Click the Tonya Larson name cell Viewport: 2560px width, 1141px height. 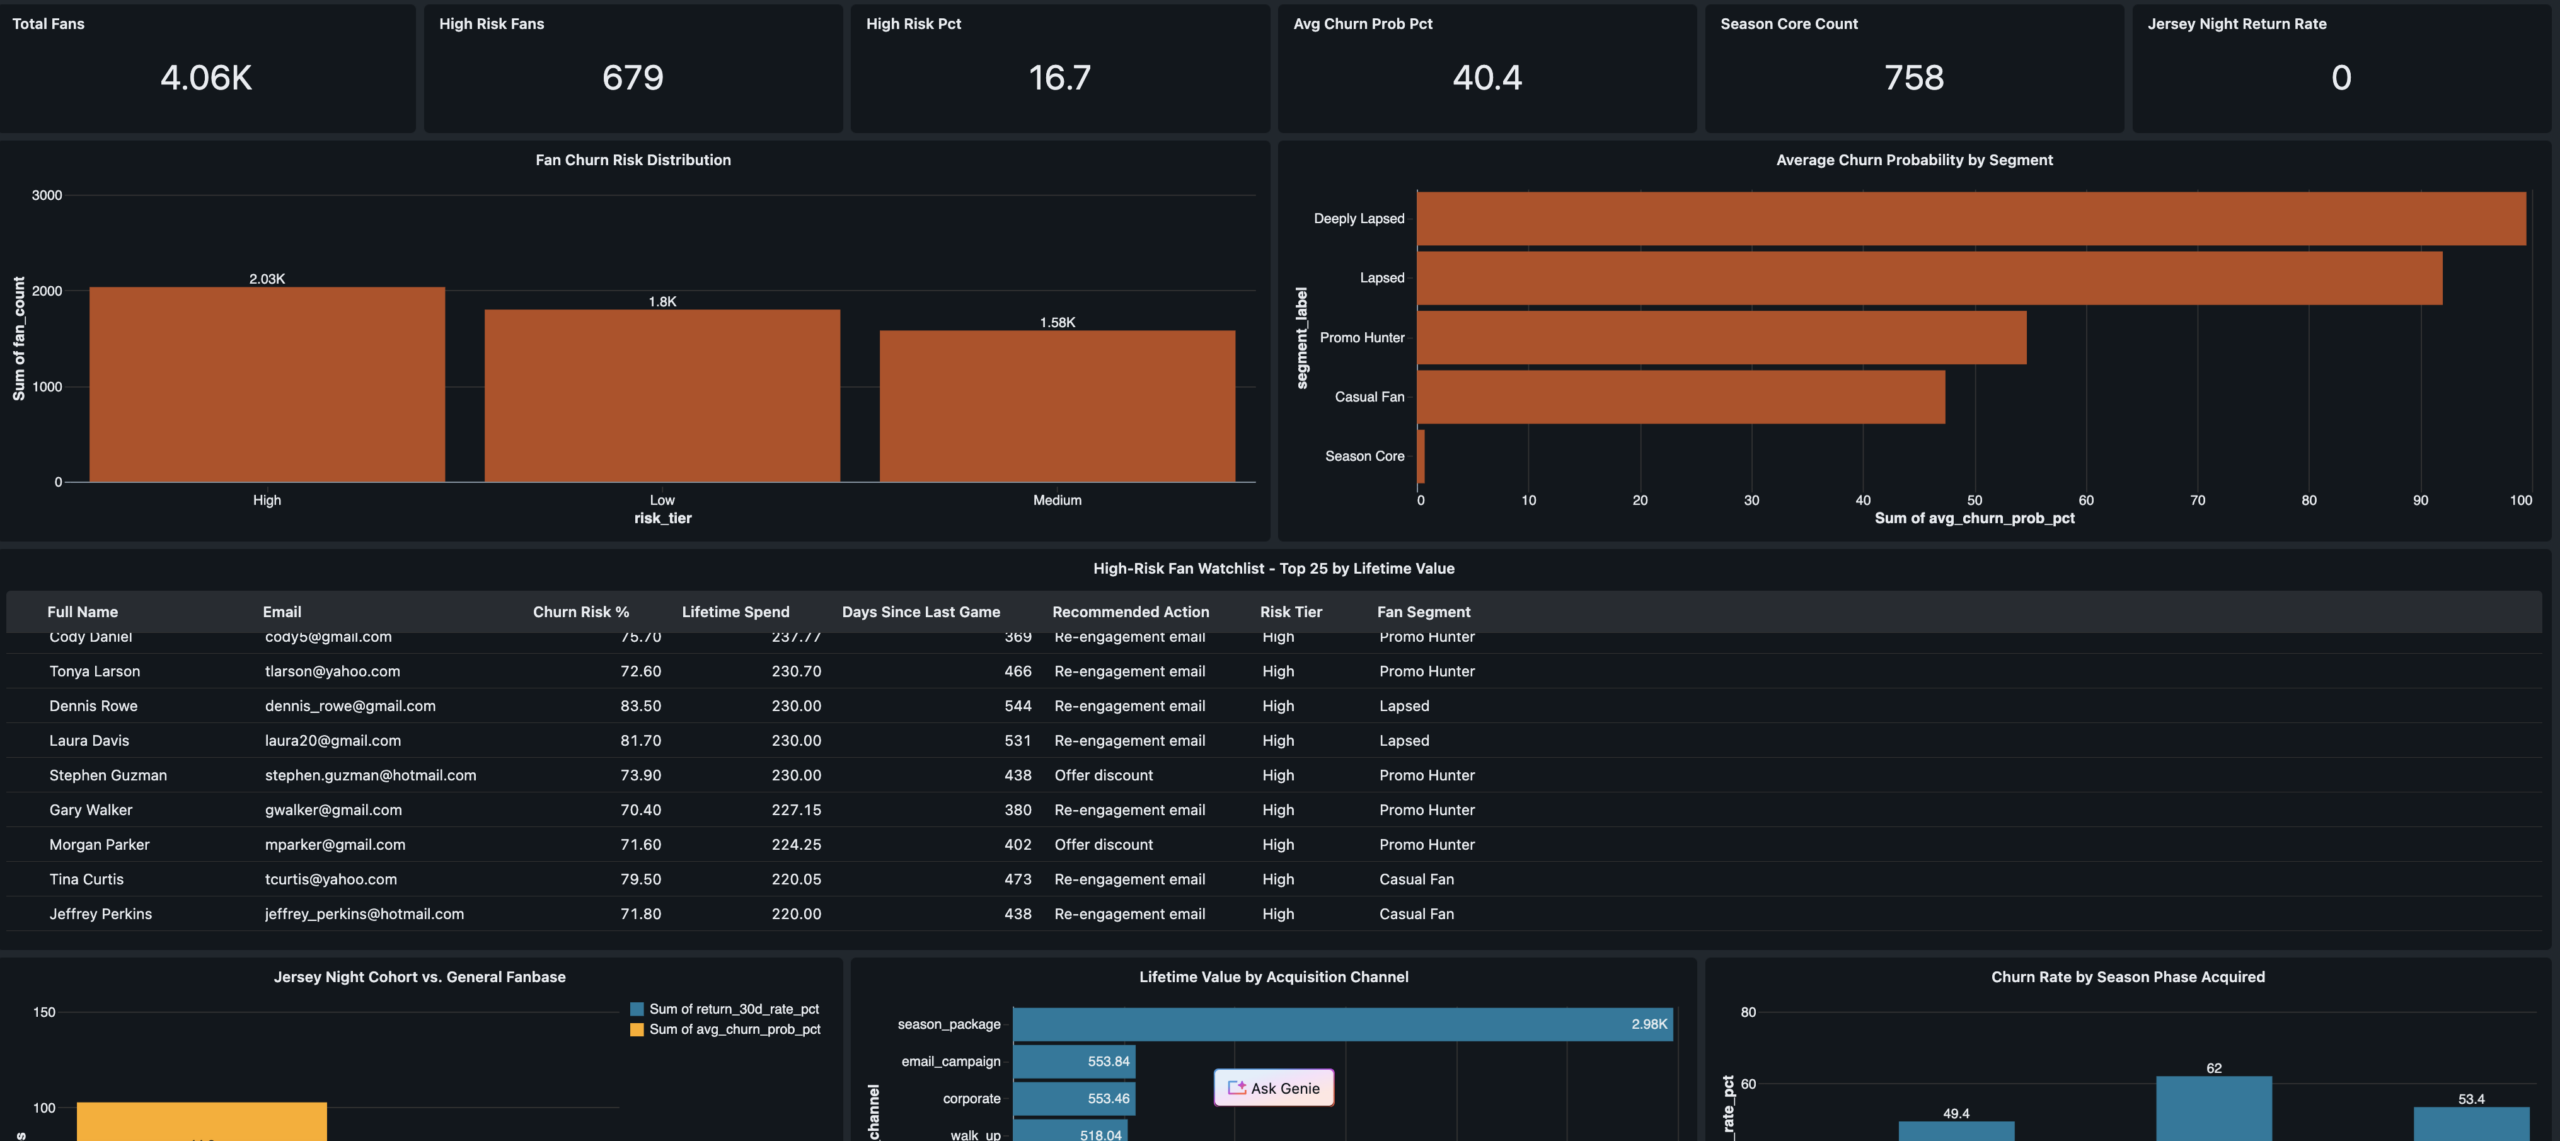[95, 671]
